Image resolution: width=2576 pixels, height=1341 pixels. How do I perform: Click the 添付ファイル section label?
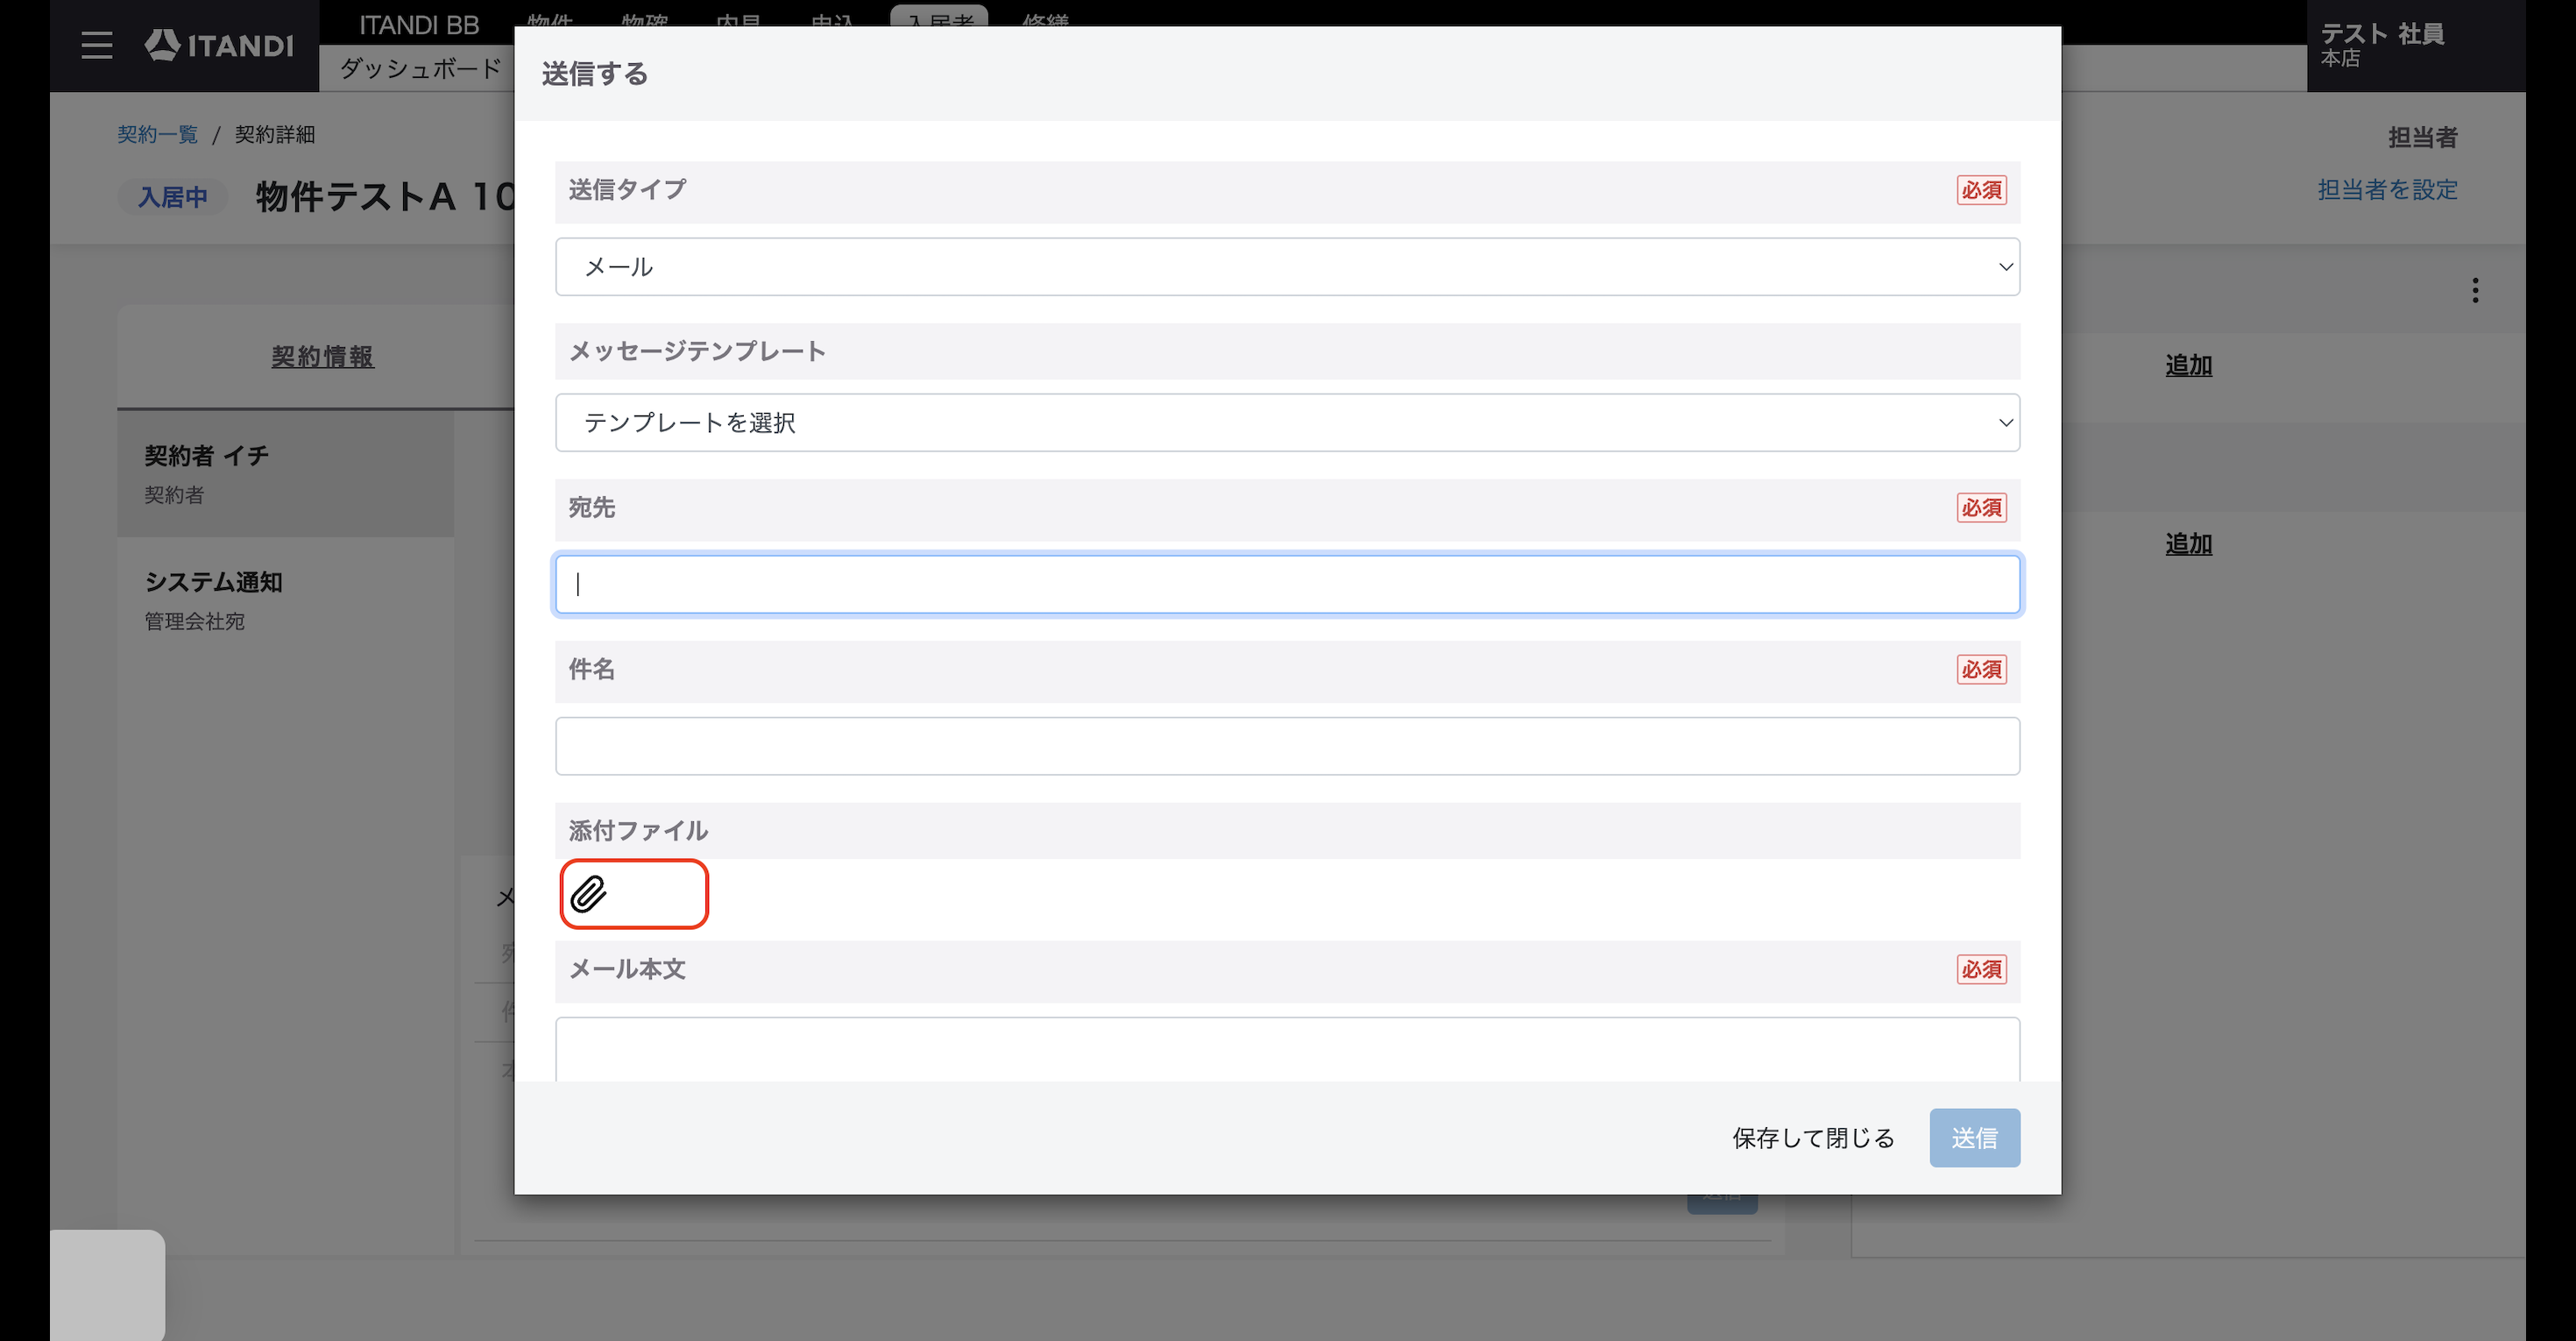(638, 830)
